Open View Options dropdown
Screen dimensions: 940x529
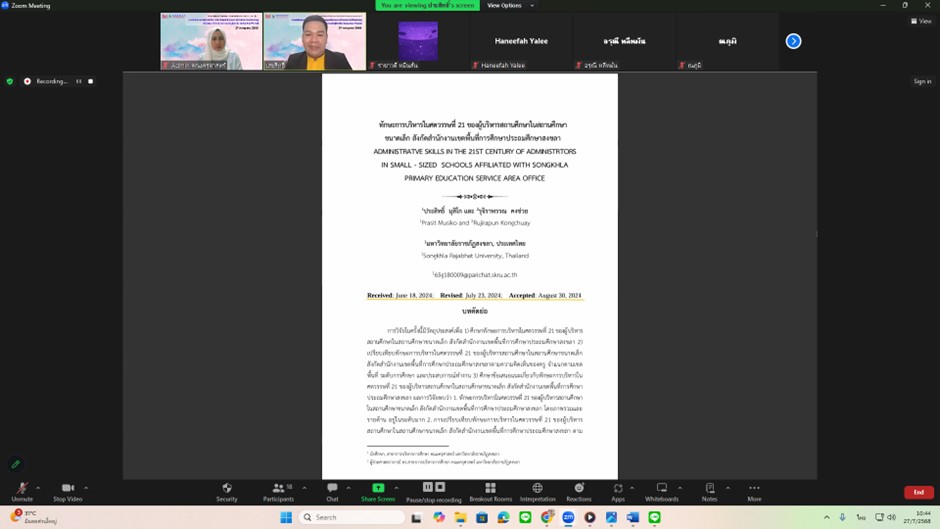tap(510, 5)
